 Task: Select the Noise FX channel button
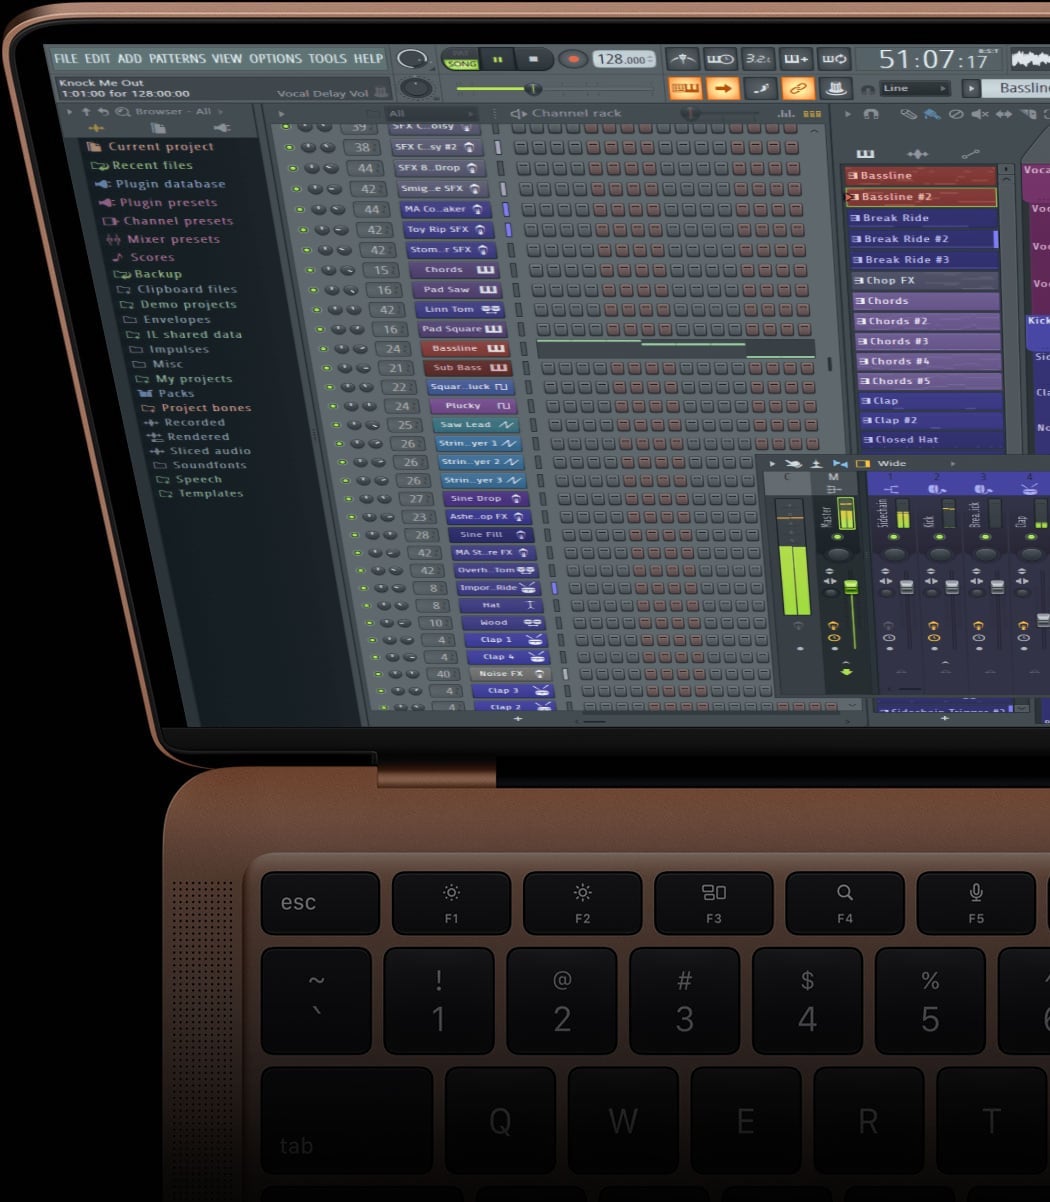pyautogui.click(x=506, y=673)
